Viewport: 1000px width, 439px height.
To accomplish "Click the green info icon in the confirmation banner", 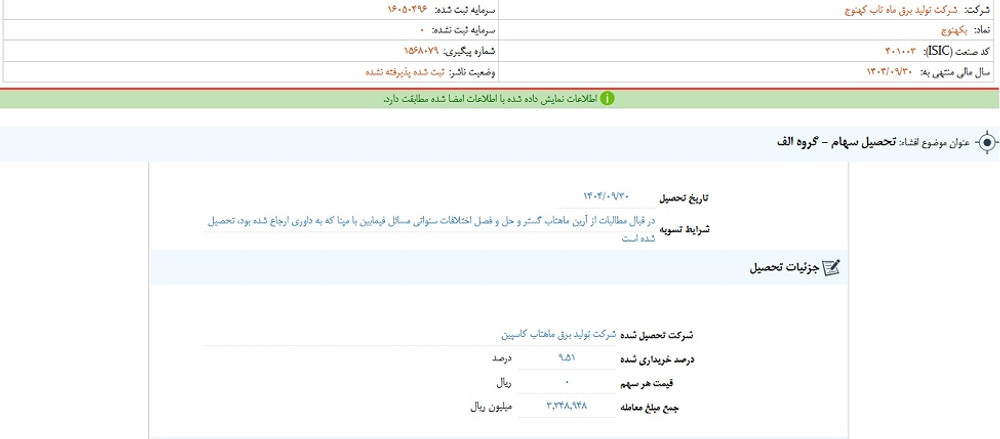I will click(607, 99).
